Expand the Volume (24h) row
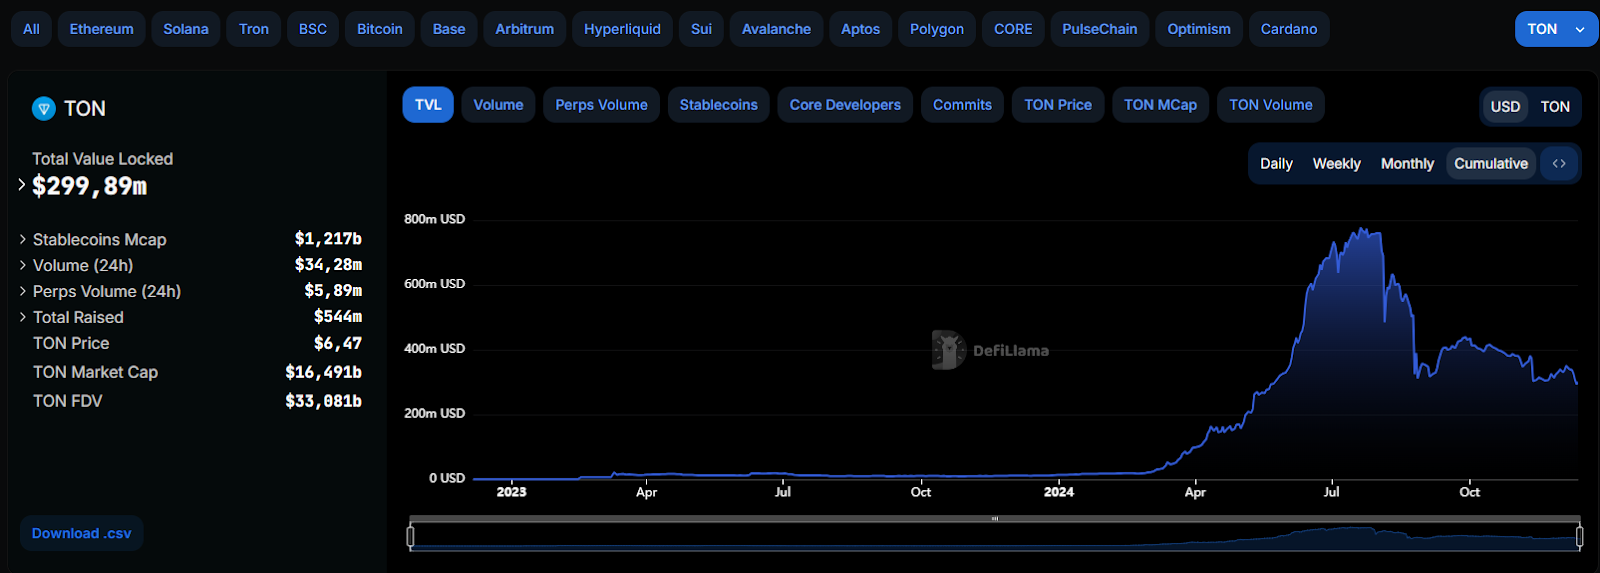 coord(23,265)
